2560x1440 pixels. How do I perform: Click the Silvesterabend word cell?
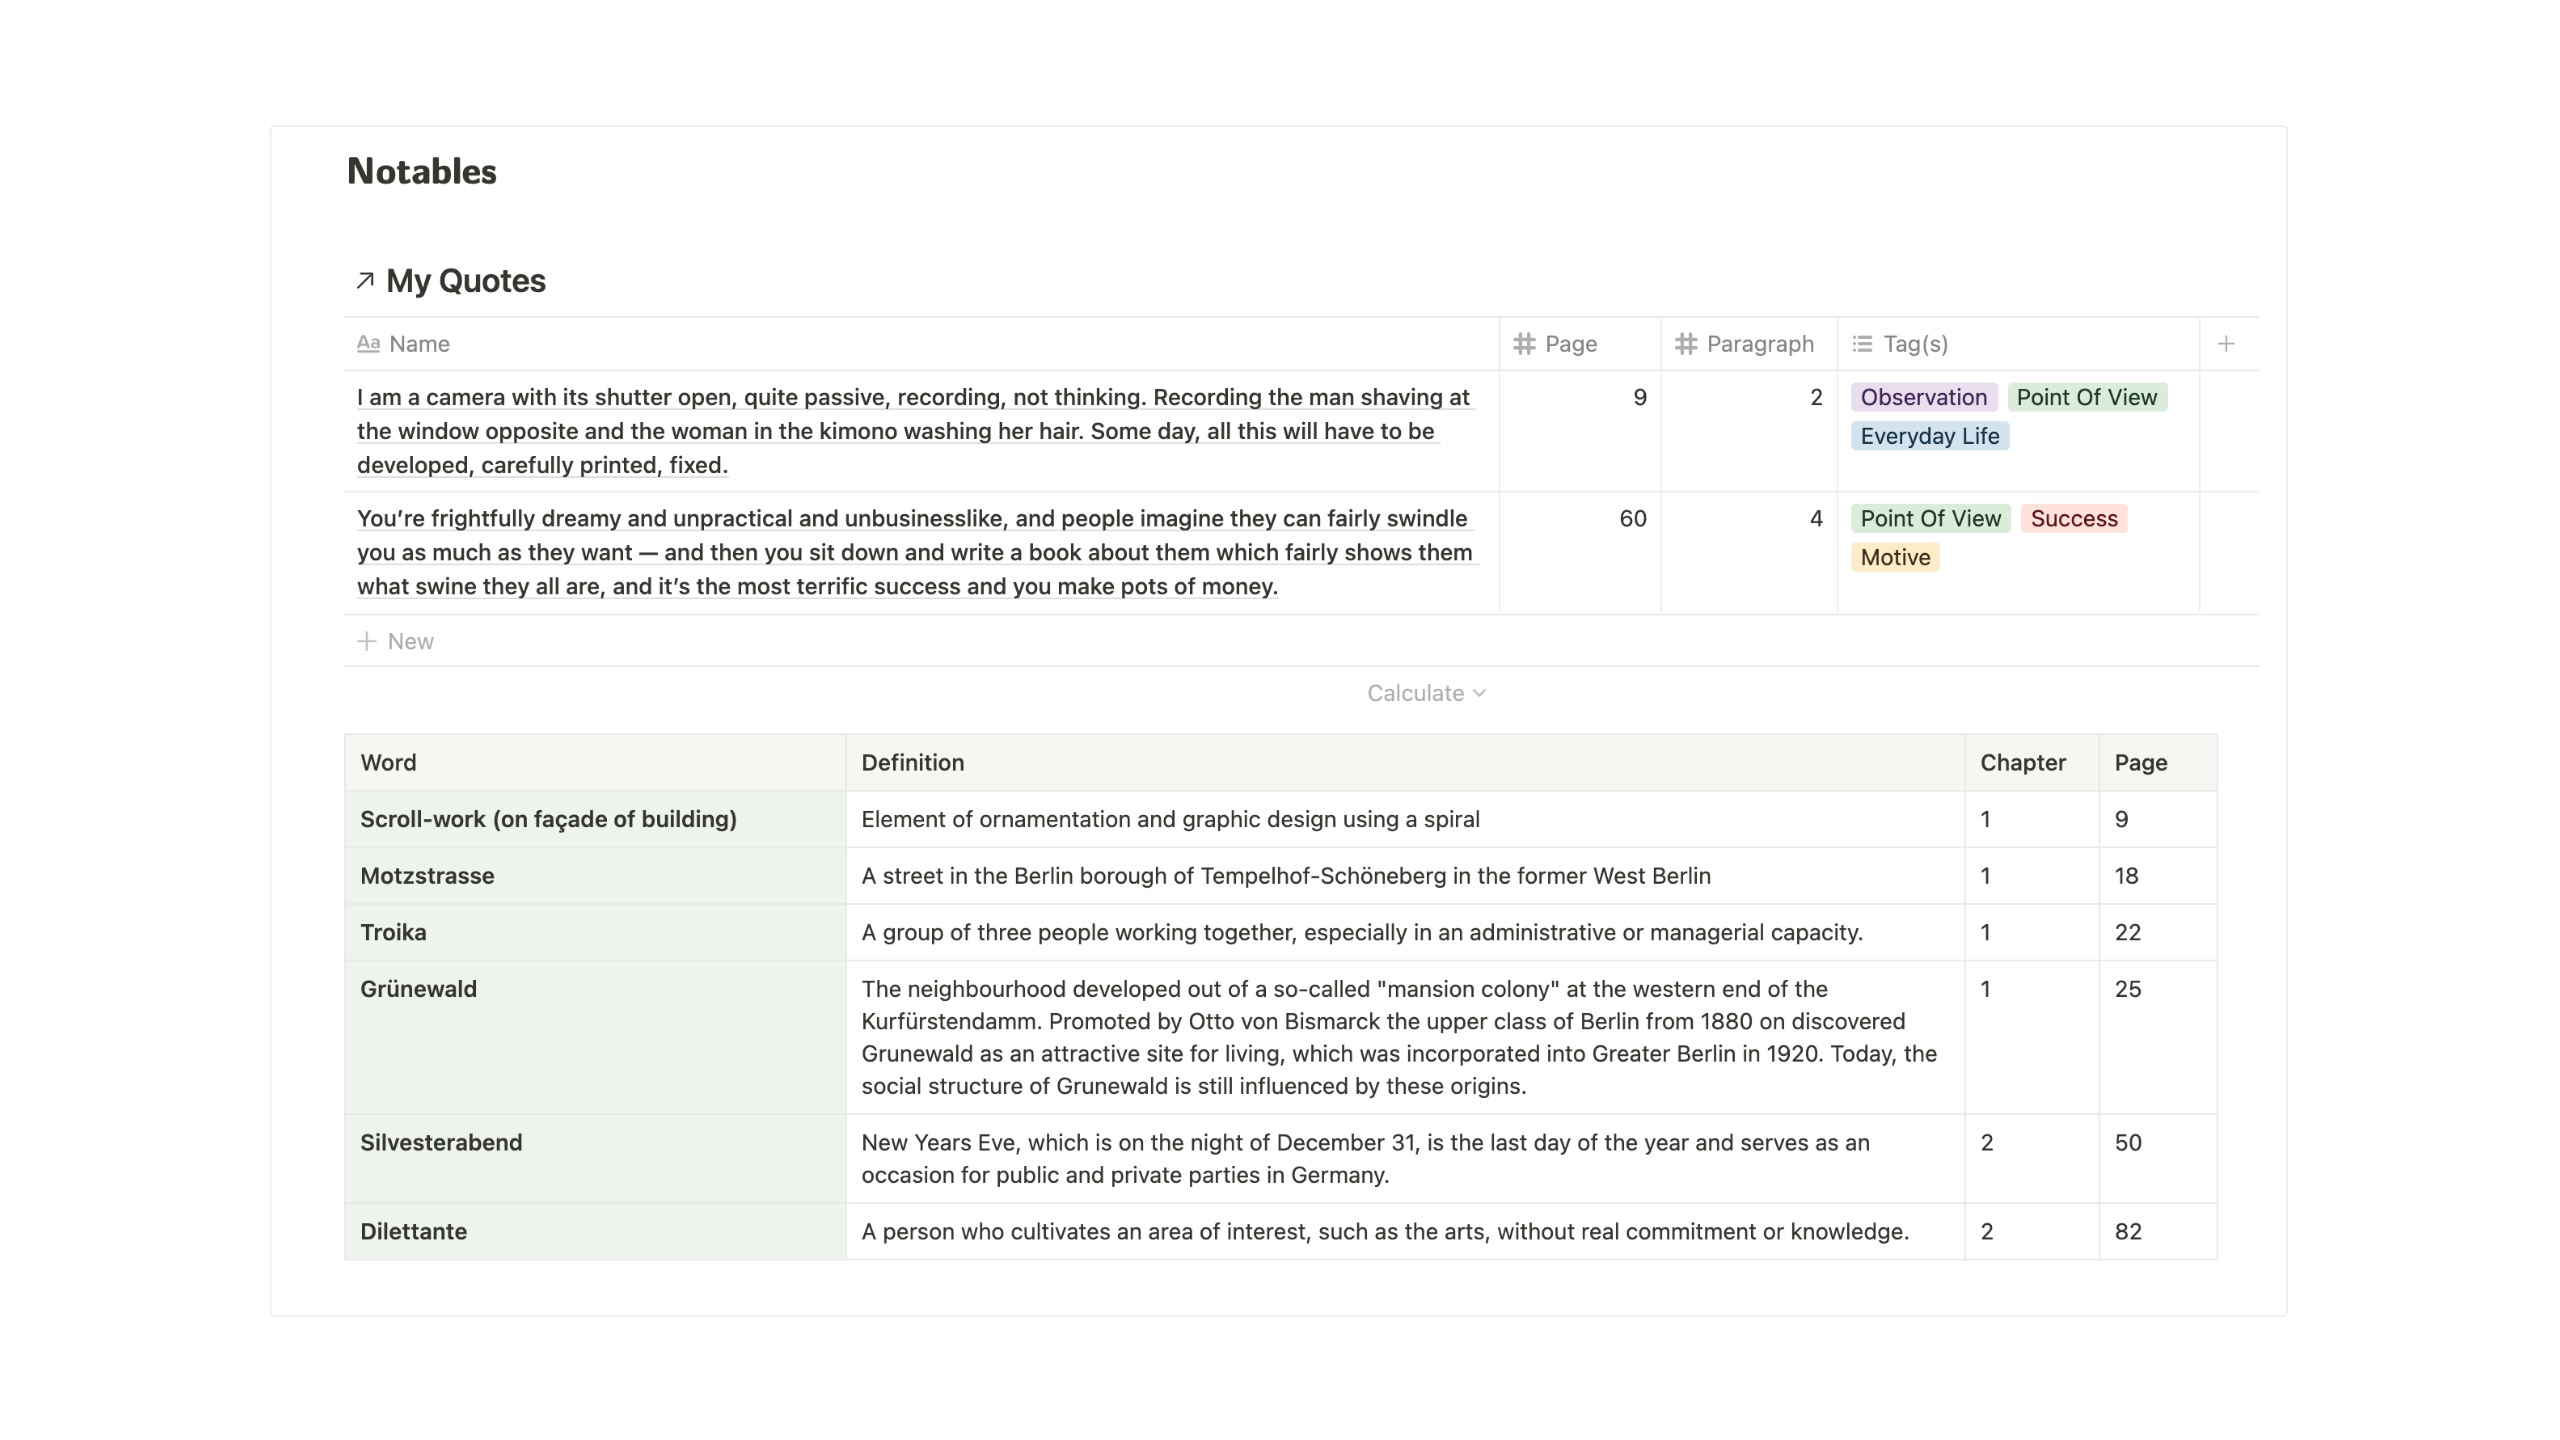click(x=595, y=1158)
